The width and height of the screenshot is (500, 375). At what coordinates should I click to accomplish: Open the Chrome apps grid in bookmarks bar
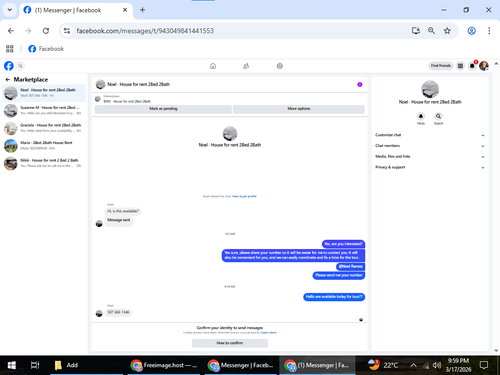pos(10,49)
